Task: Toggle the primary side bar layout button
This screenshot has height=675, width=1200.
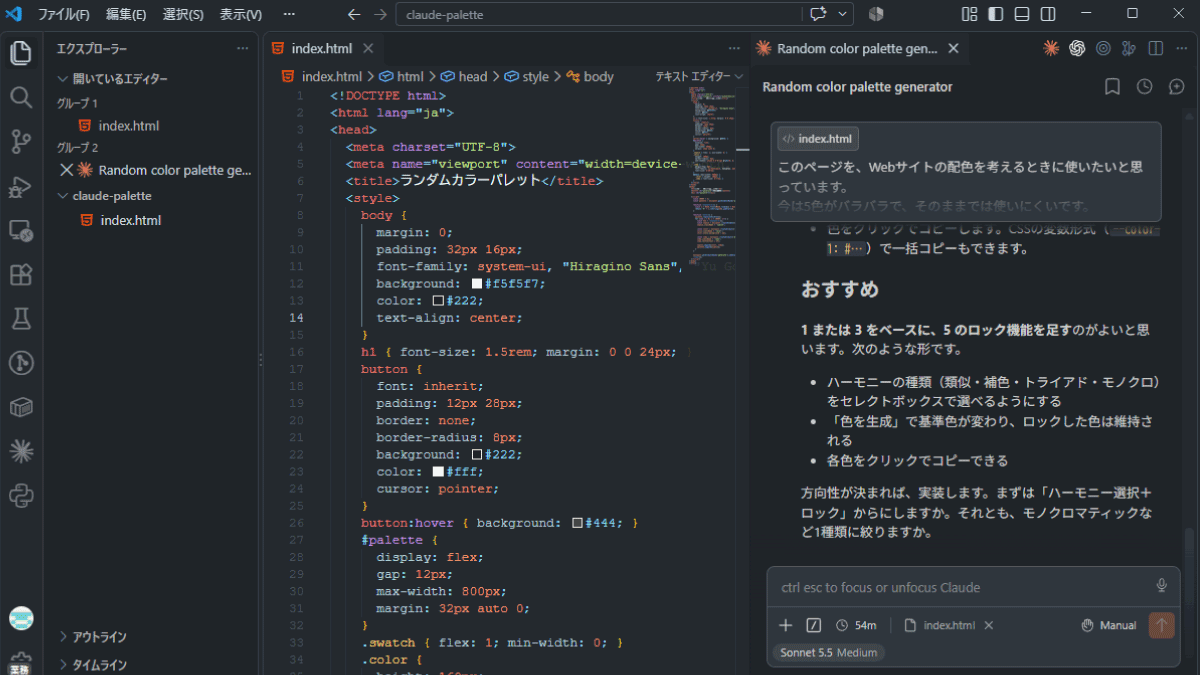Action: tap(995, 14)
